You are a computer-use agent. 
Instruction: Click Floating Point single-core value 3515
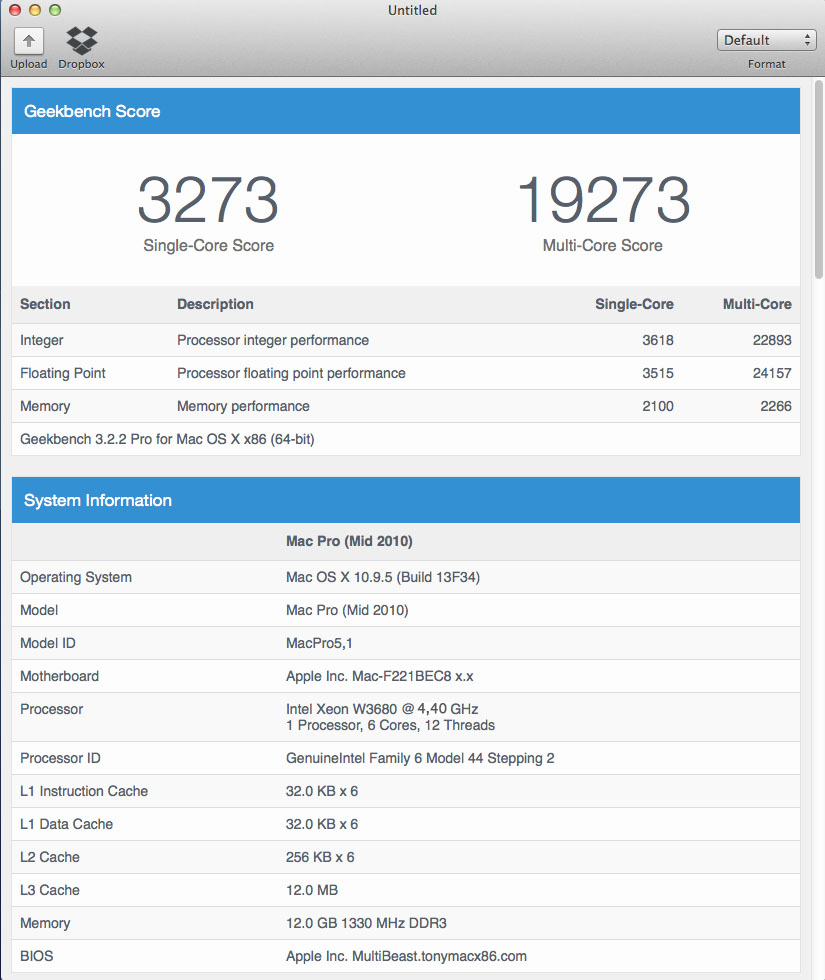(658, 373)
